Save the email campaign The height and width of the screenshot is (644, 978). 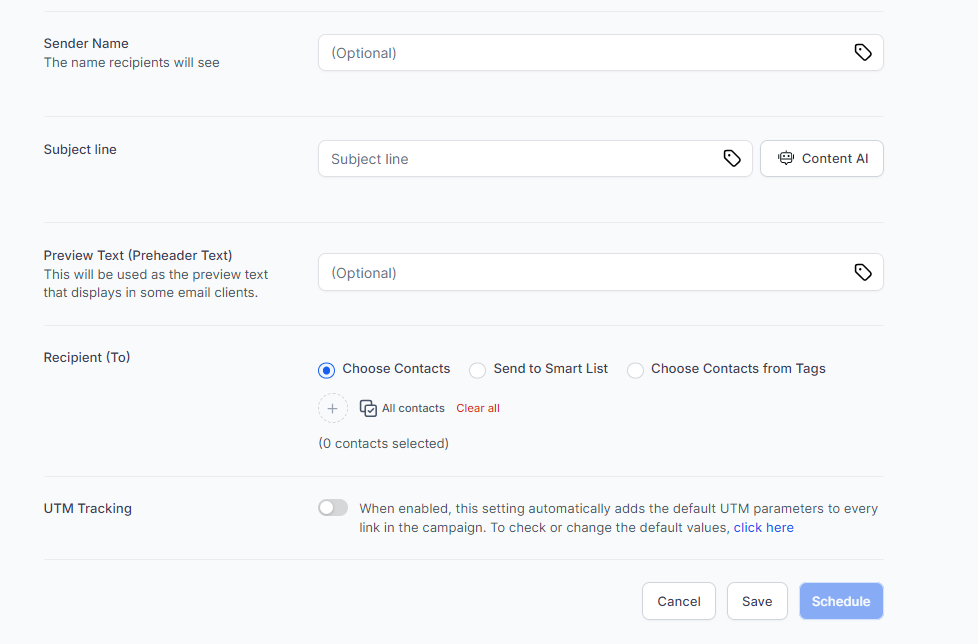coord(757,601)
